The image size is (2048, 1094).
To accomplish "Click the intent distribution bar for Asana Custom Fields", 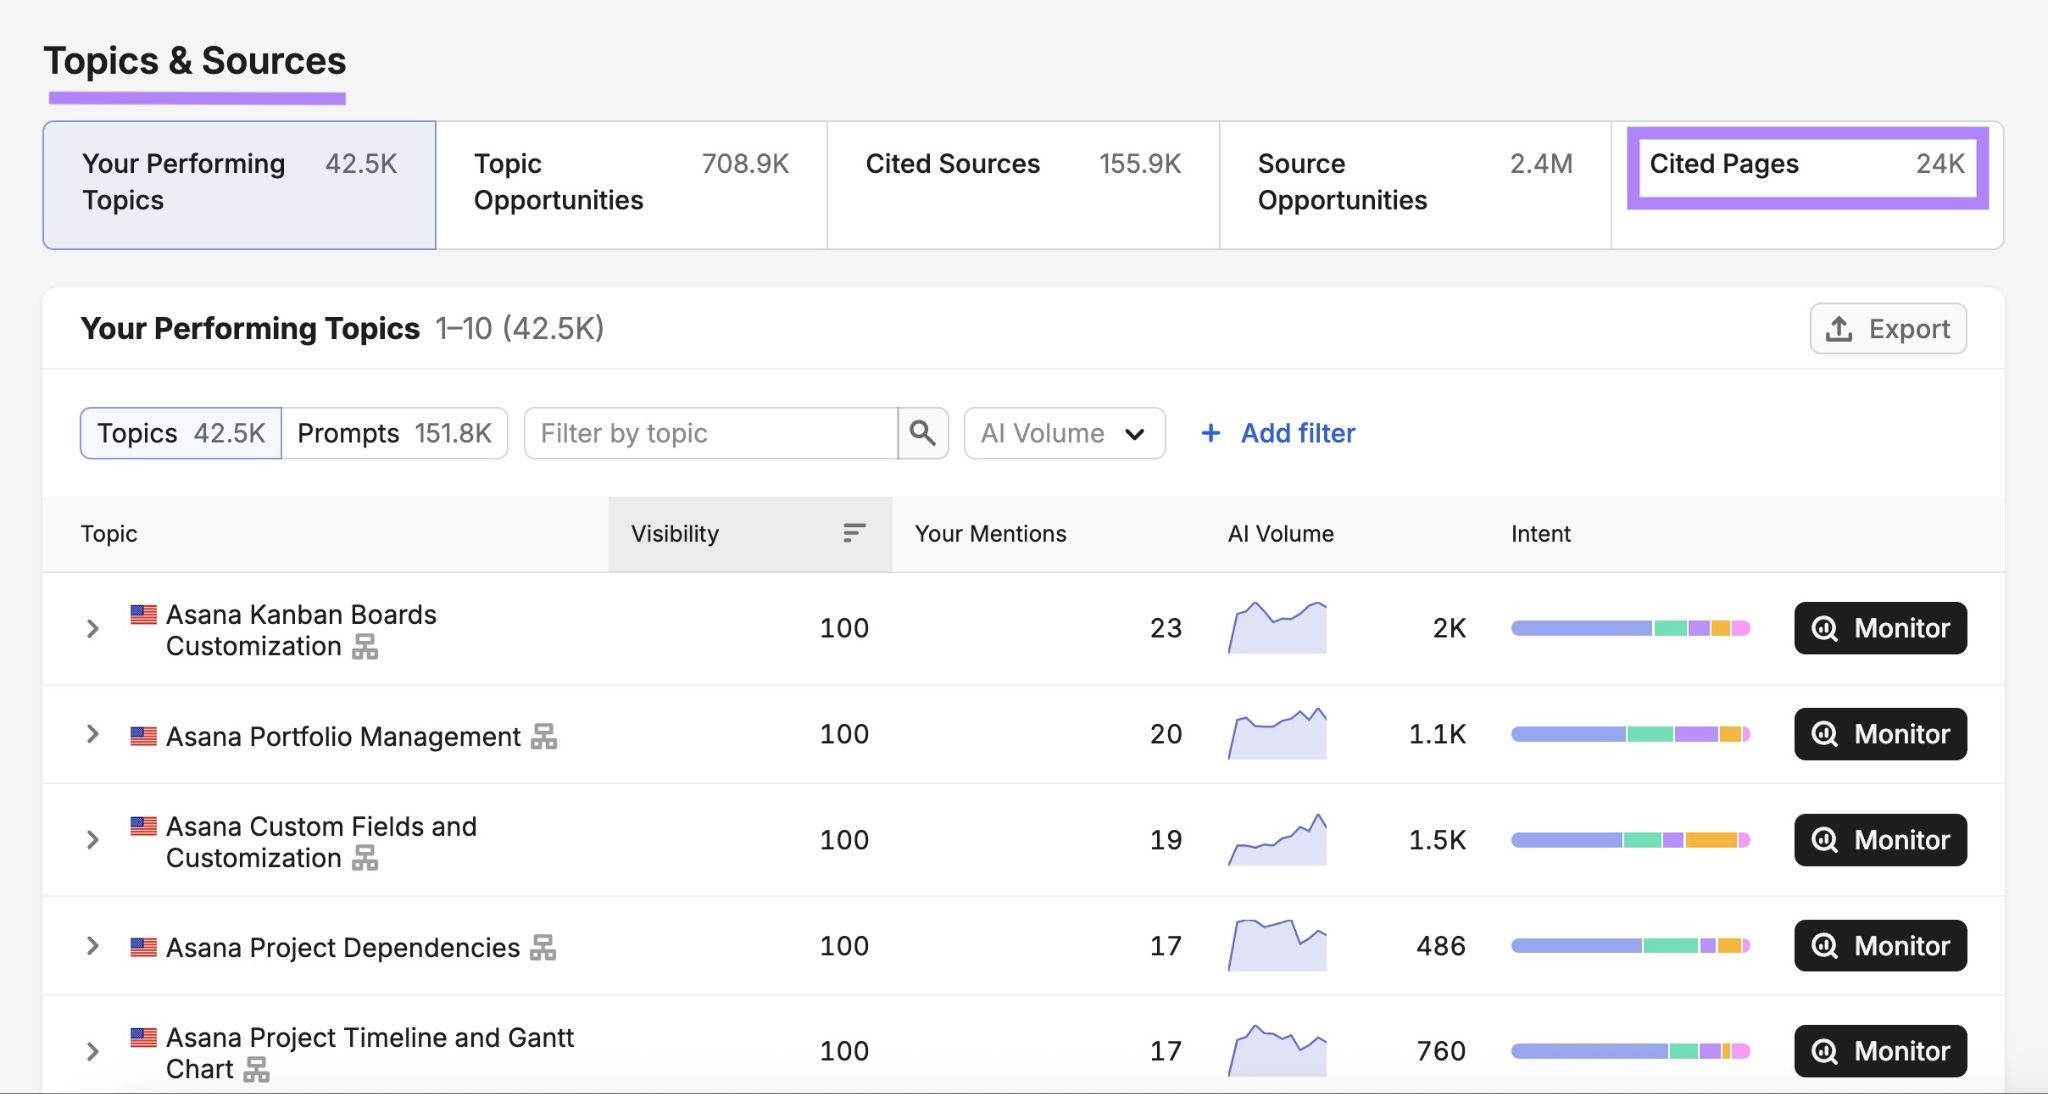I will [1630, 840].
